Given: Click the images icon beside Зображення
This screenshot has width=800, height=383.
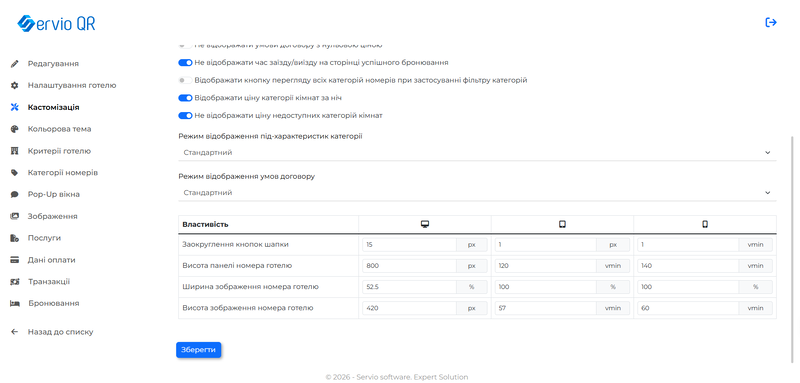Looking at the screenshot, I should pyautogui.click(x=14, y=216).
